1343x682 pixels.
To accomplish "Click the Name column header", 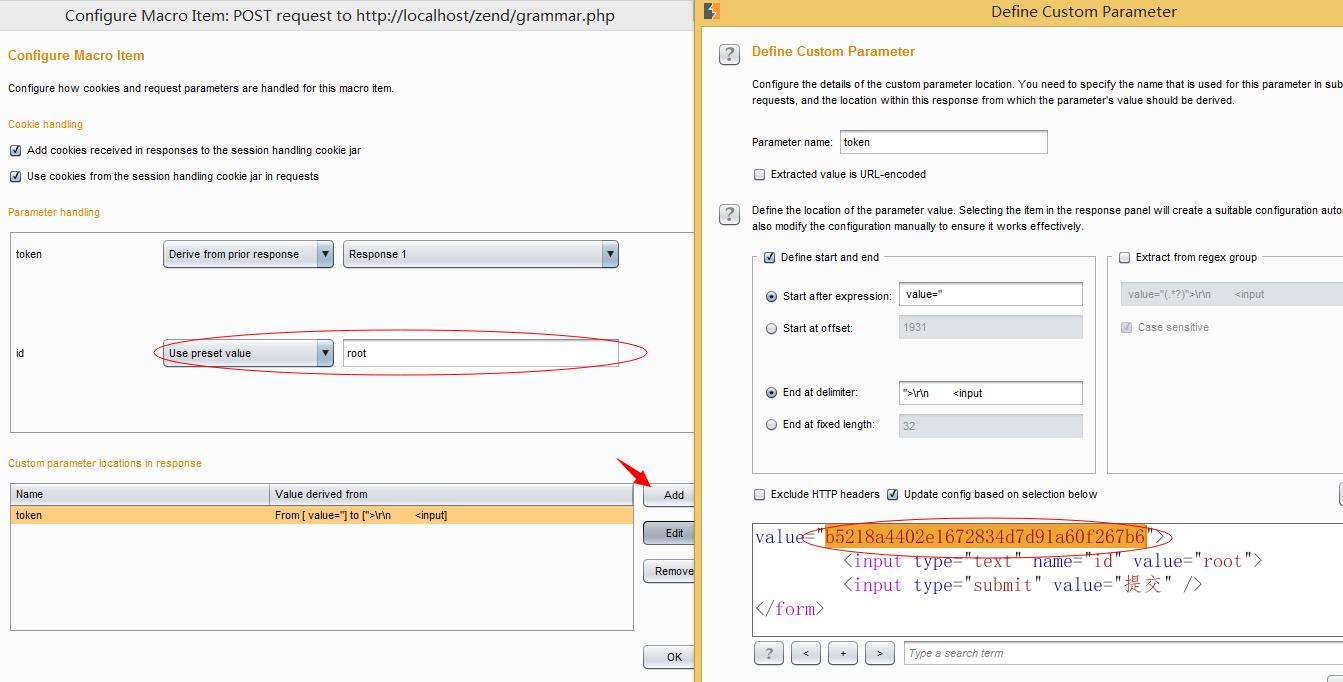I will point(140,494).
